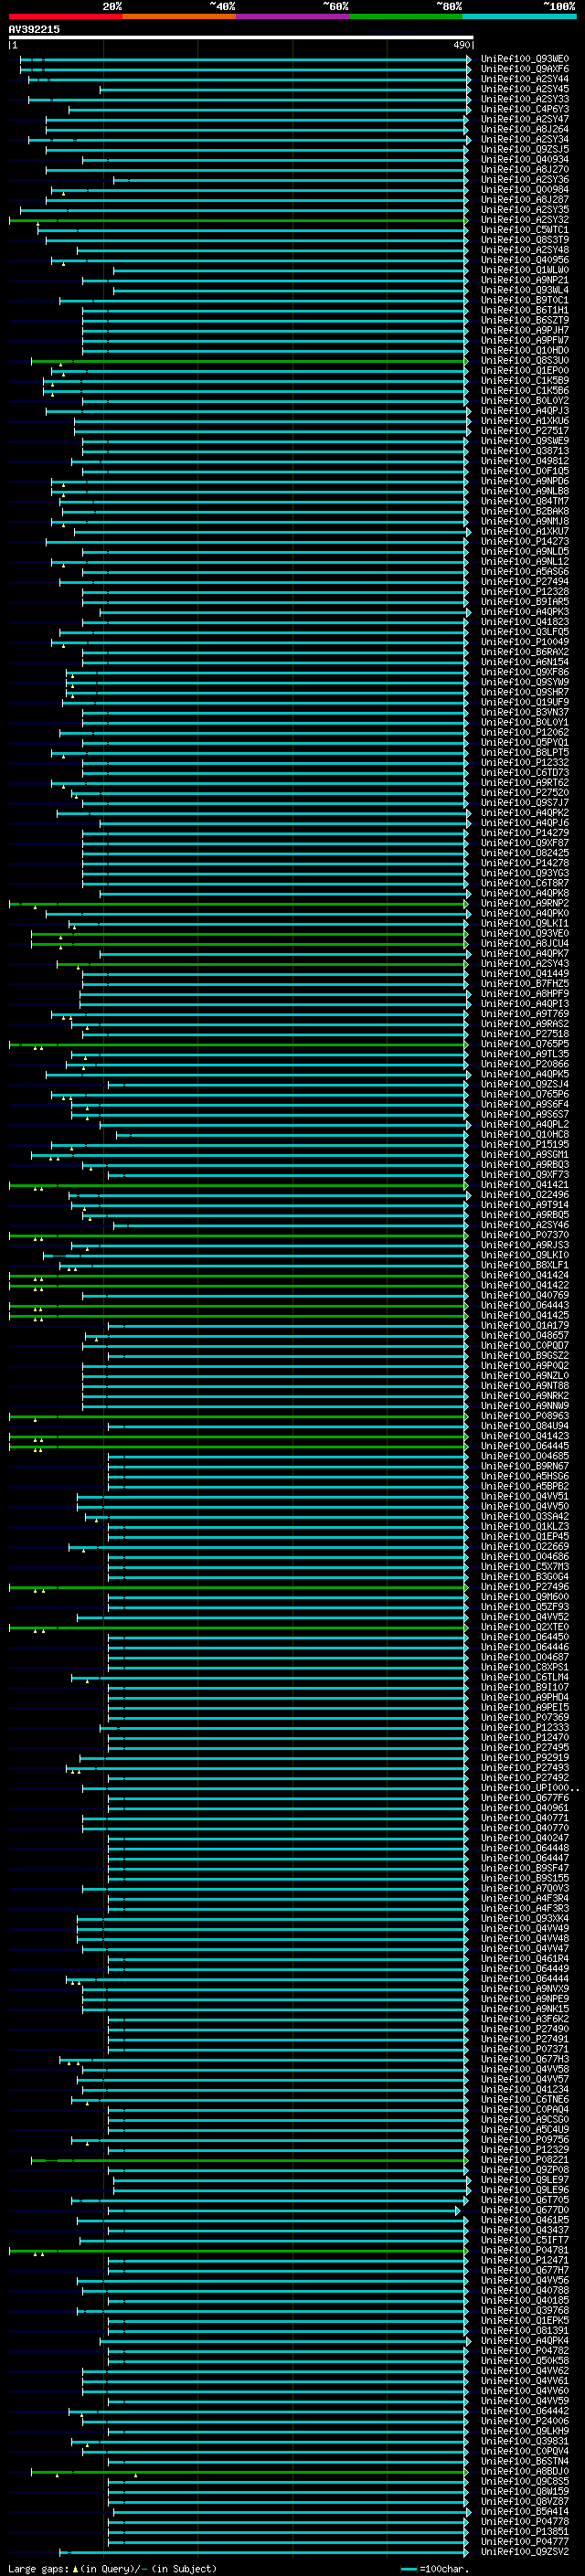Open hit UniRef100_A9T769
This screenshot has width=585, height=2576.
(525, 1013)
